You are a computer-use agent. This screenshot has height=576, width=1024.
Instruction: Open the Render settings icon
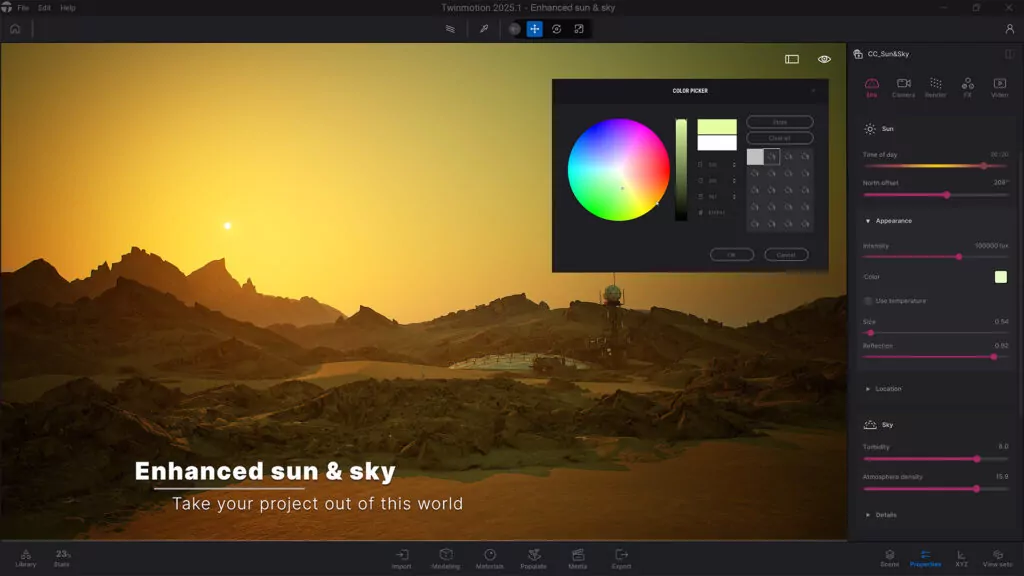pyautogui.click(x=936, y=86)
